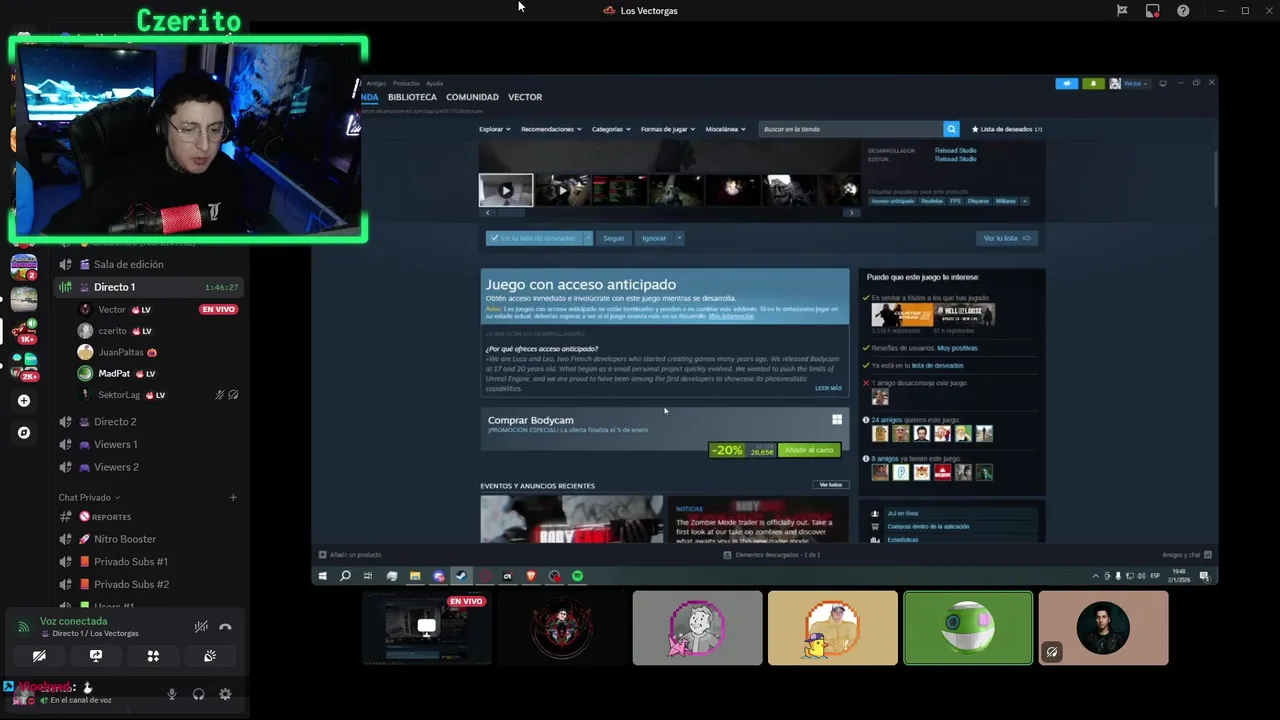Screen dimensions: 1280x720
Task: Click the share screen button
Action: 96,656
